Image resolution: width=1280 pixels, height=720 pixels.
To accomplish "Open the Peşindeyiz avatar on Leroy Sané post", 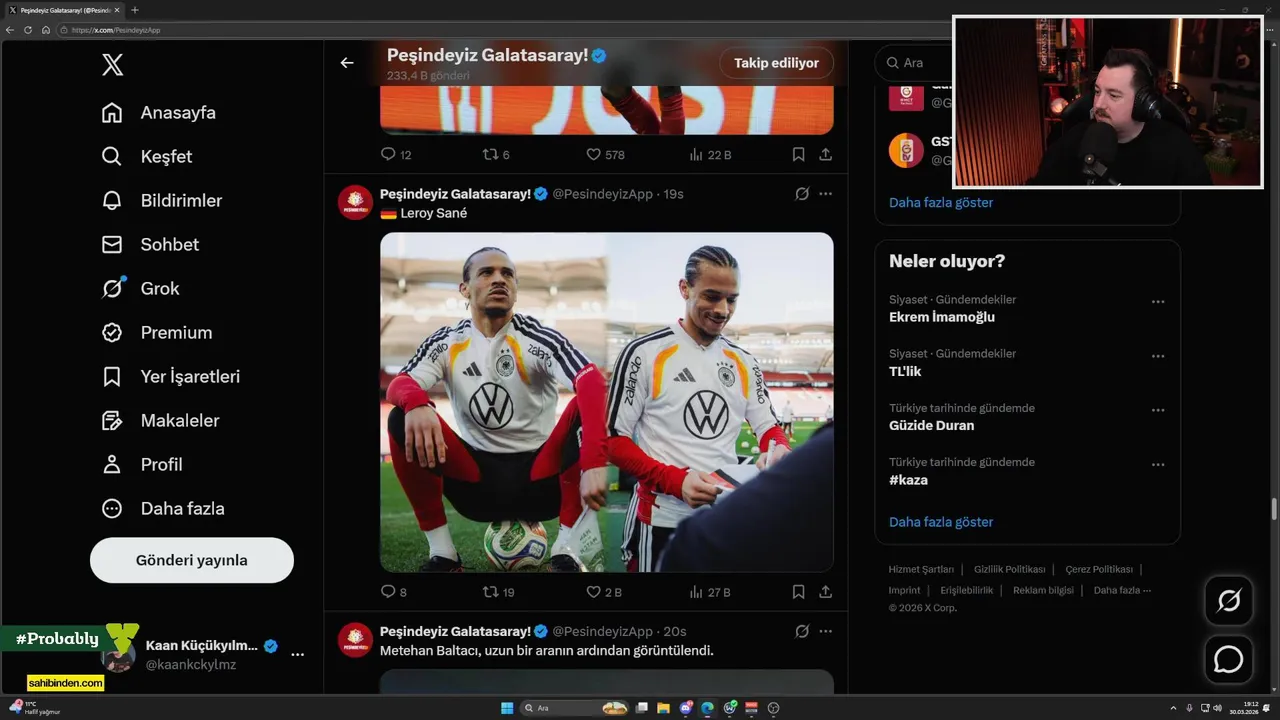I will (x=355, y=203).
